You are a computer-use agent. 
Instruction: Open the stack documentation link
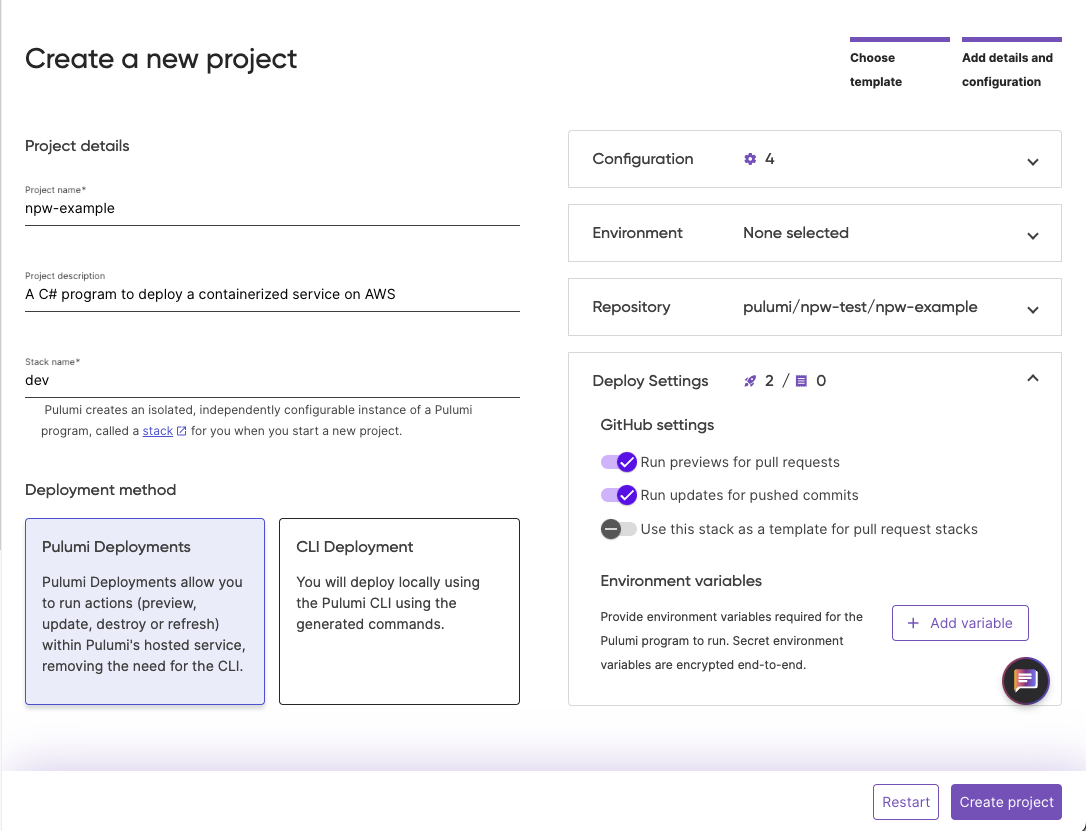[x=157, y=431]
